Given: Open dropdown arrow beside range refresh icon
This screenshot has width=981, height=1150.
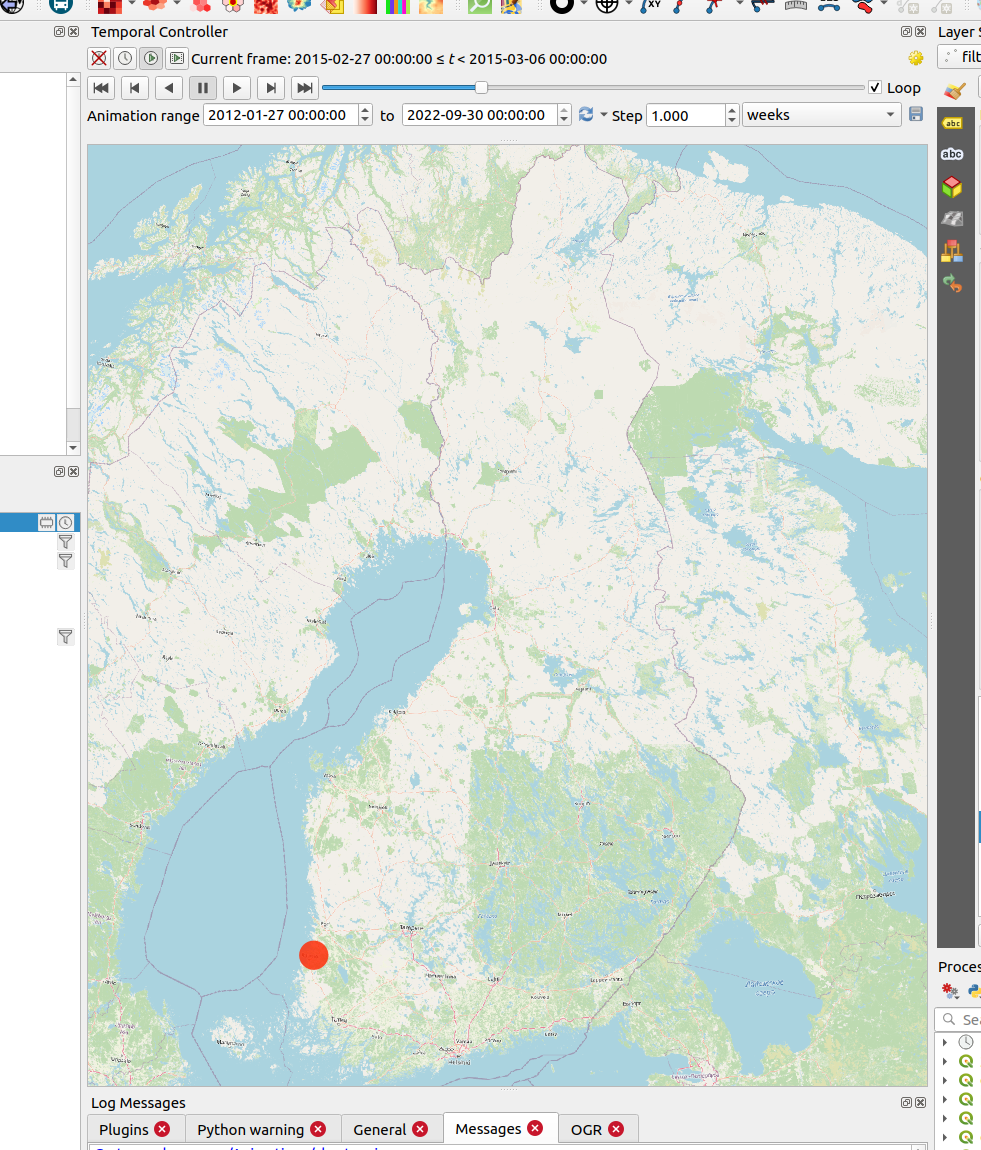Looking at the screenshot, I should [603, 115].
